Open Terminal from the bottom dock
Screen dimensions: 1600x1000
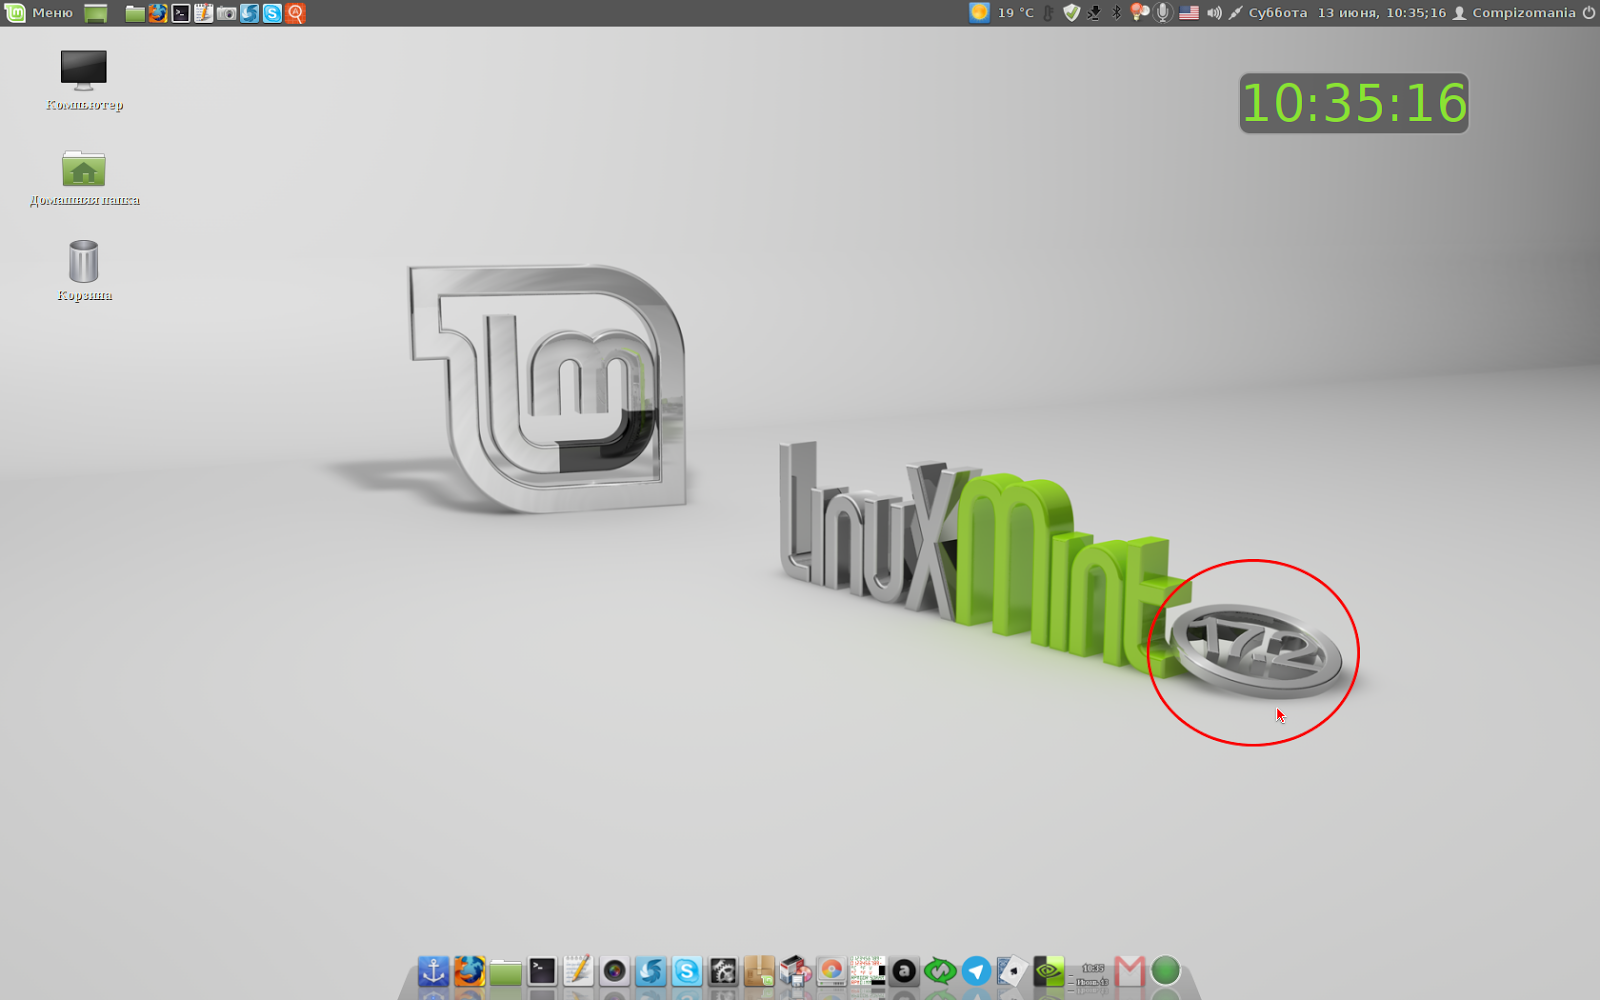click(542, 970)
